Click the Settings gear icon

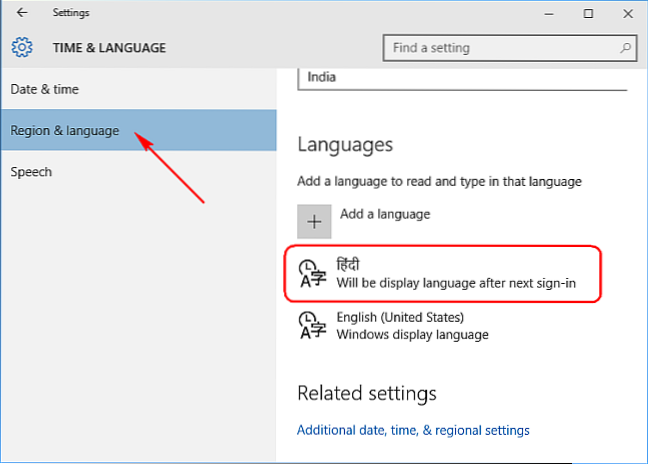(x=22, y=47)
